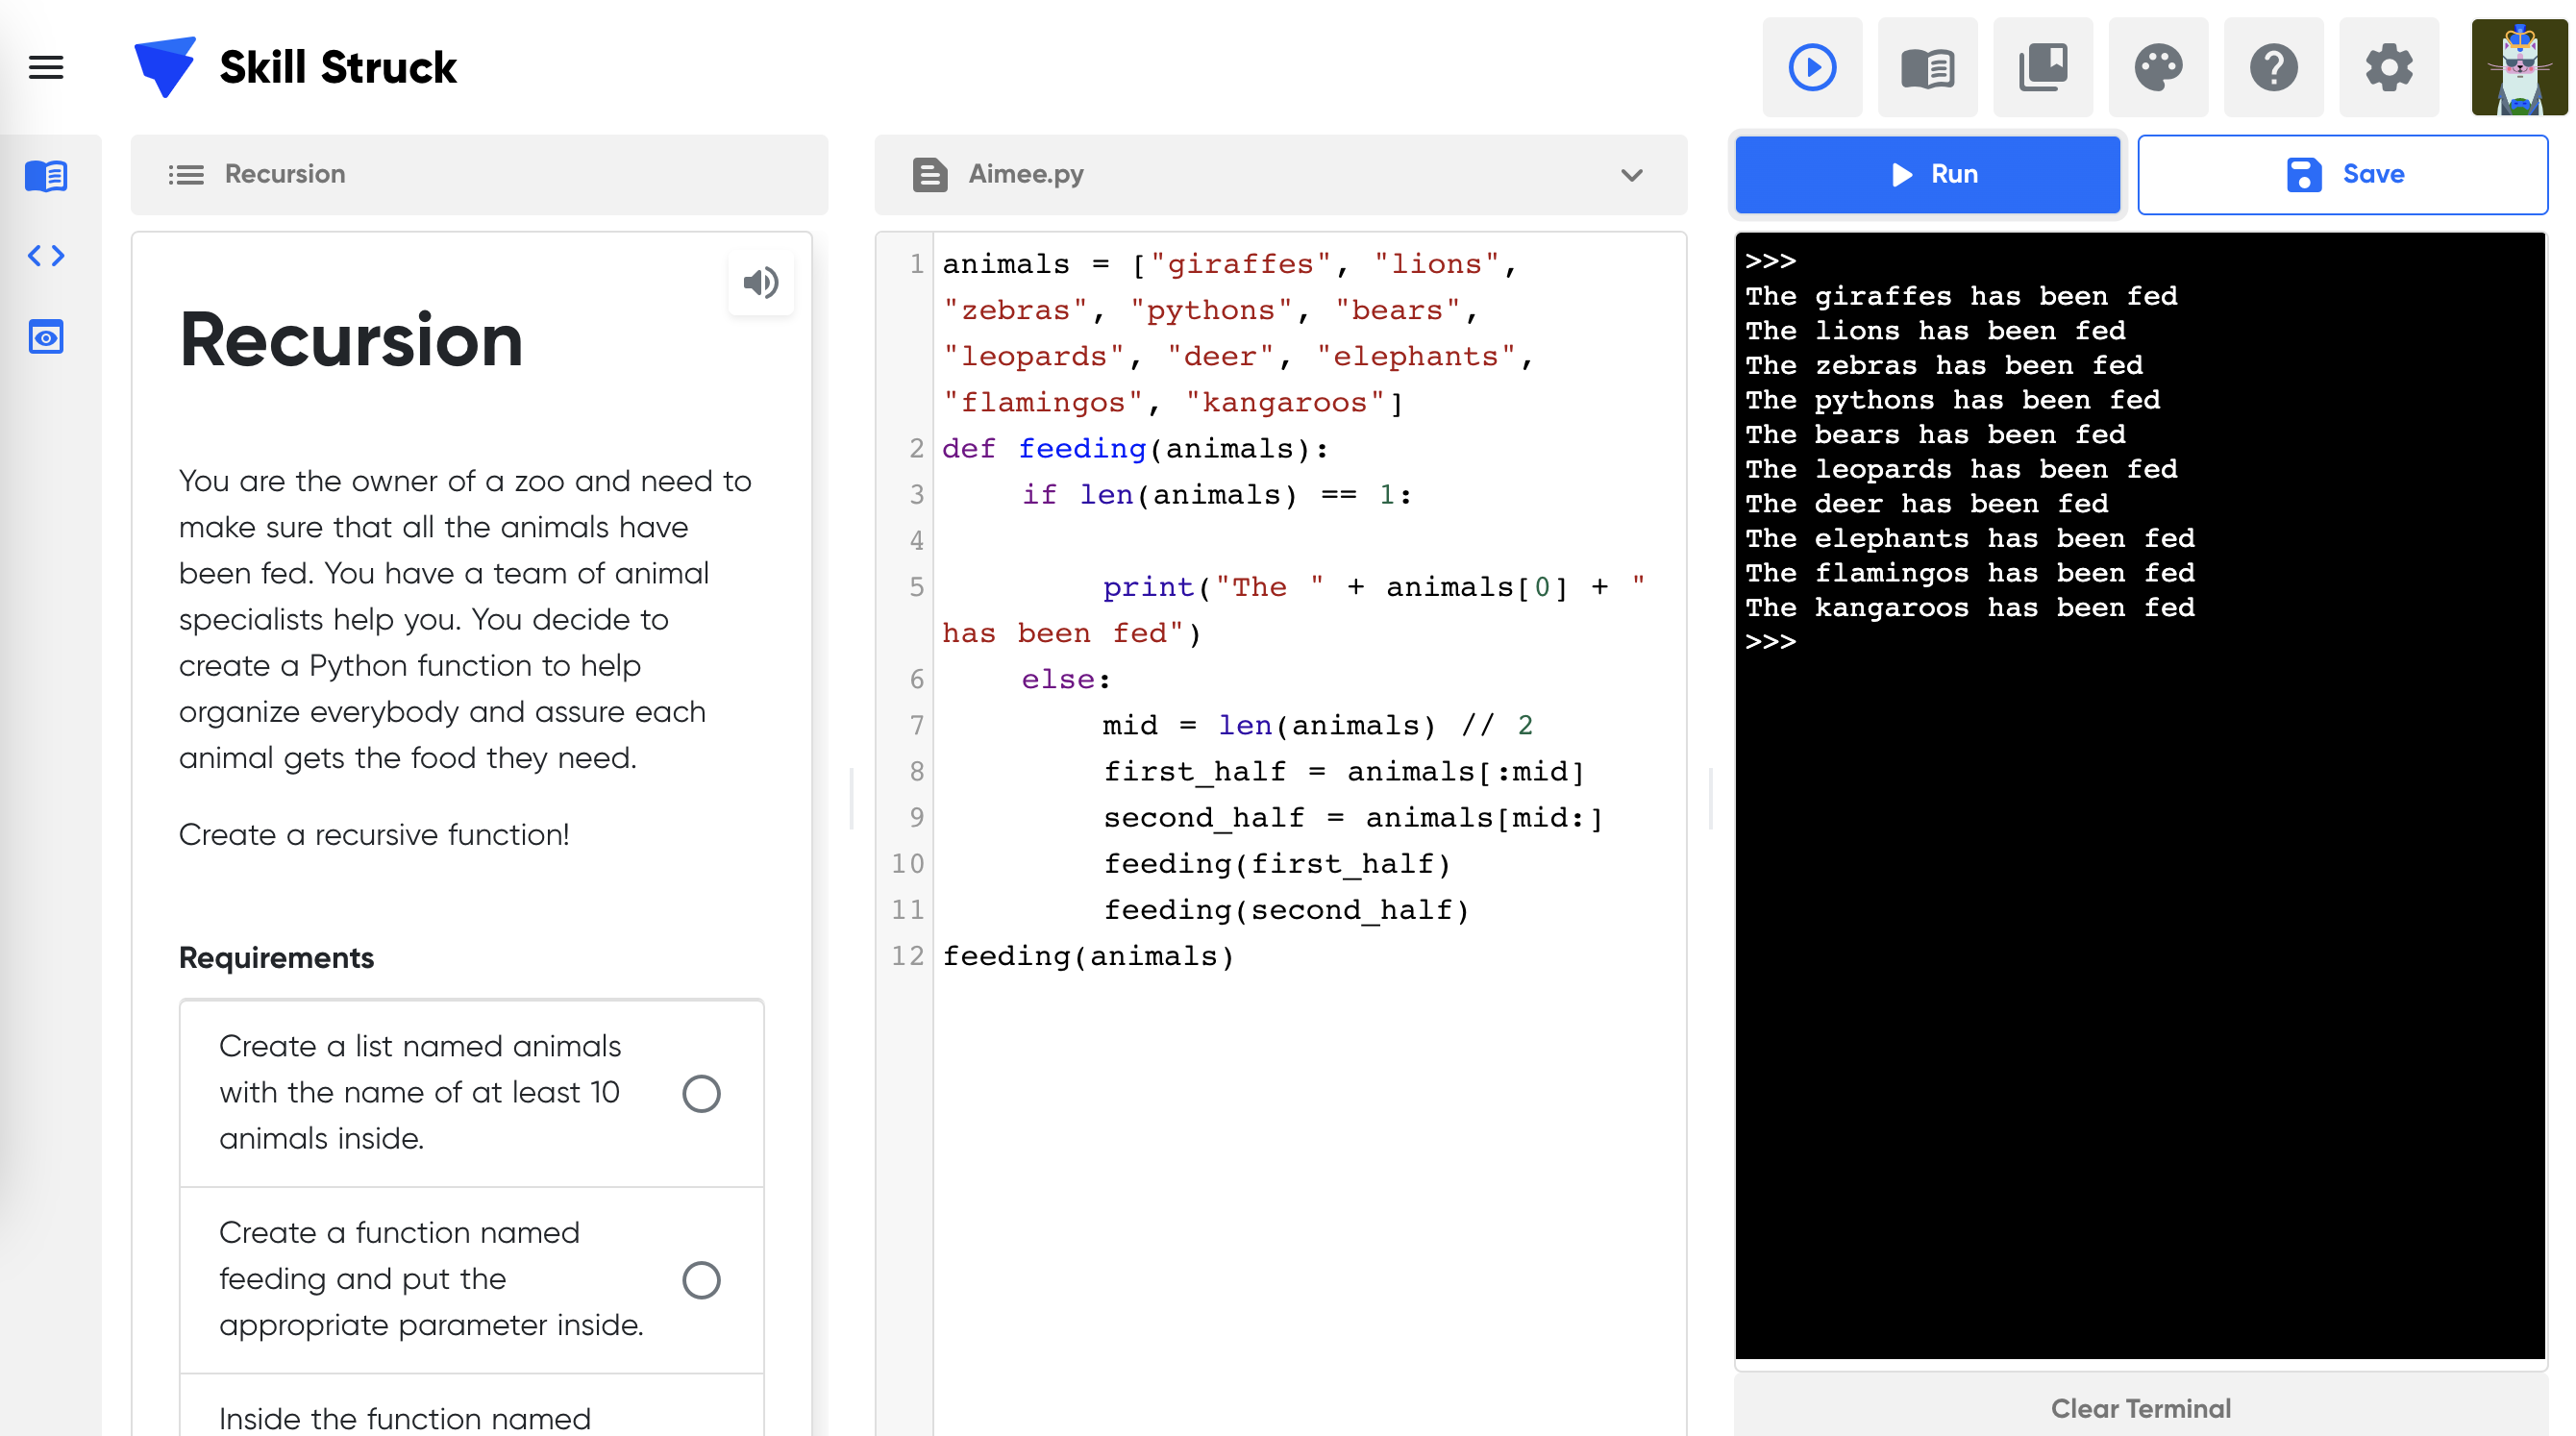Click terminal line 'The giraffes has been fed'
Viewport: 2576px width, 1436px height.
point(1961,296)
